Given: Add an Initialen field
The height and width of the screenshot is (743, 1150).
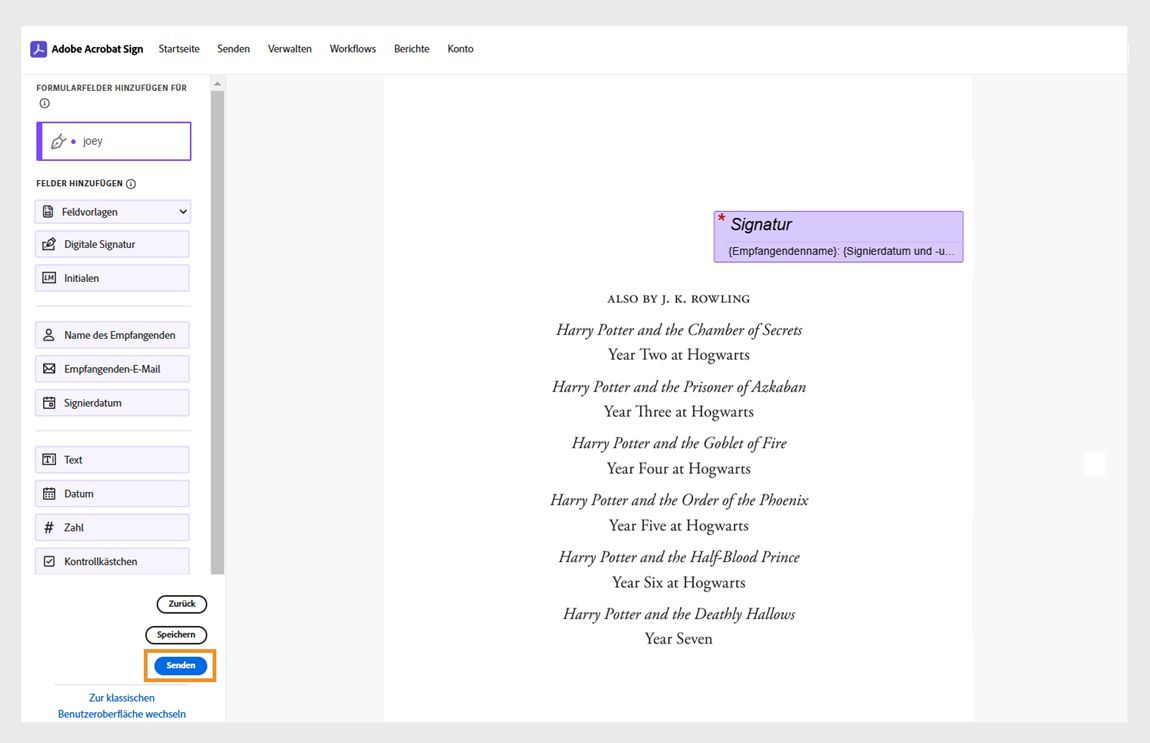Looking at the screenshot, I should 112,278.
